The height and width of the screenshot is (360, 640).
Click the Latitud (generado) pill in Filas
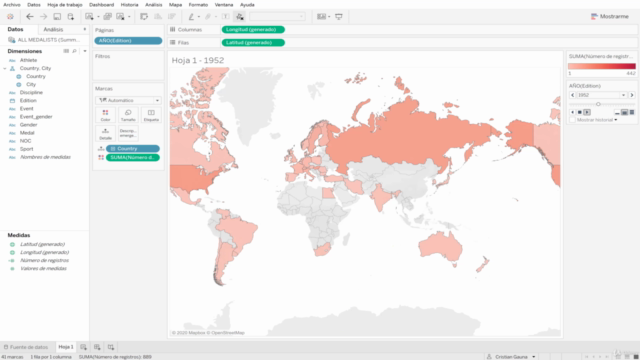[x=253, y=42]
